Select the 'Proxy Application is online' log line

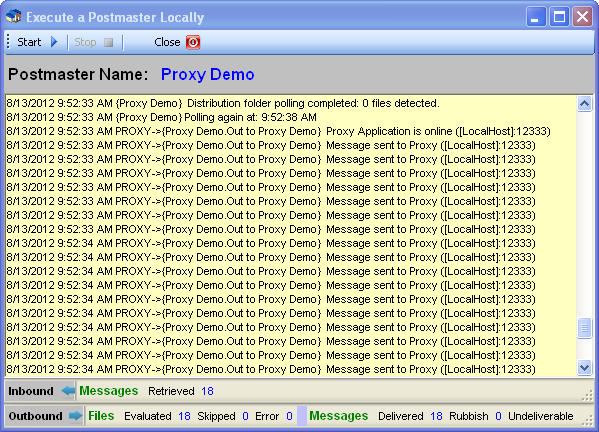pyautogui.click(x=278, y=131)
